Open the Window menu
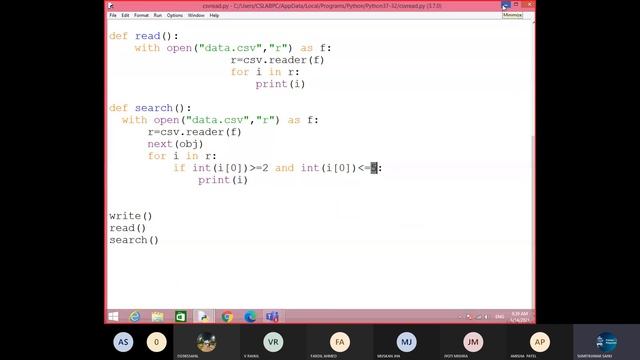The height and width of the screenshot is (360, 640). (x=196, y=15)
